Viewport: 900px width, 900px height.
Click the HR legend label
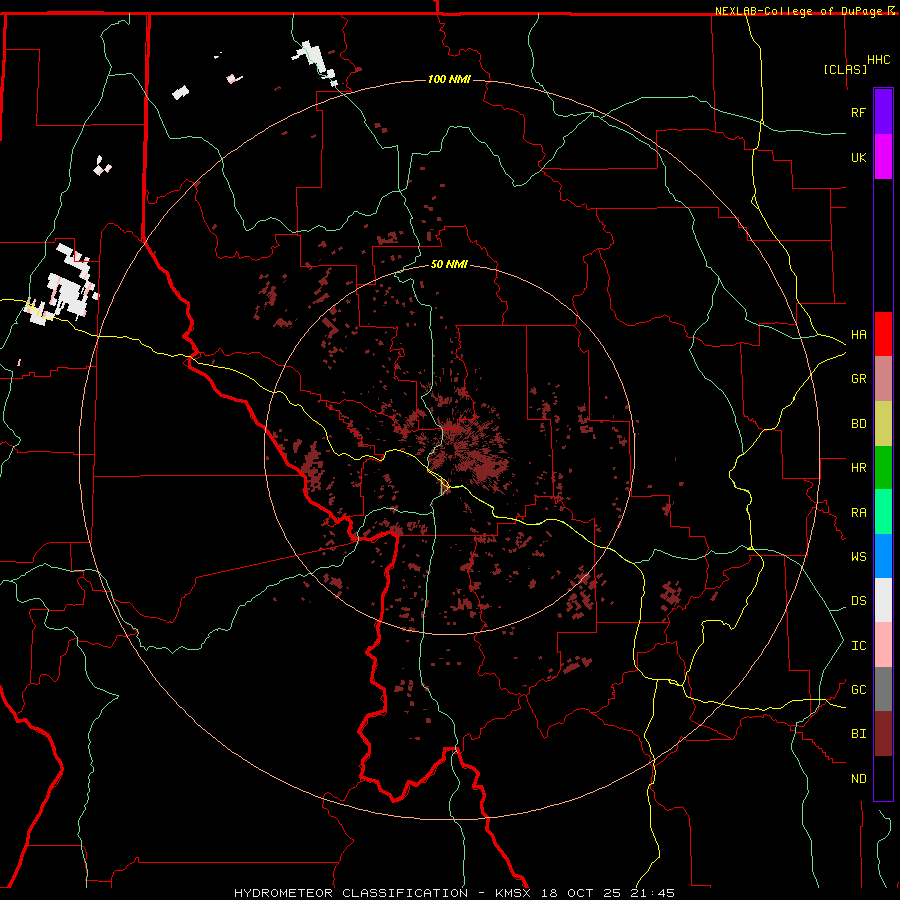point(858,467)
